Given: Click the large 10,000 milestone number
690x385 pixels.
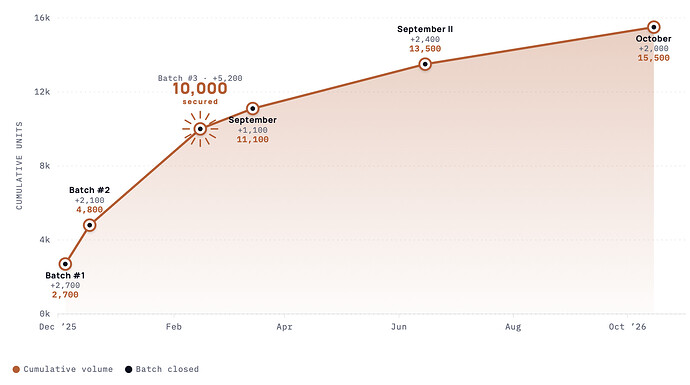Looking at the screenshot, I should [200, 88].
